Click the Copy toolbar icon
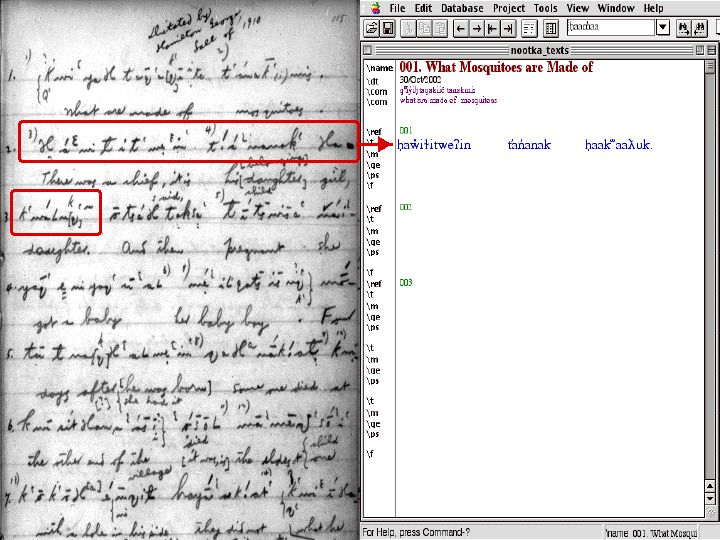 tap(424, 28)
